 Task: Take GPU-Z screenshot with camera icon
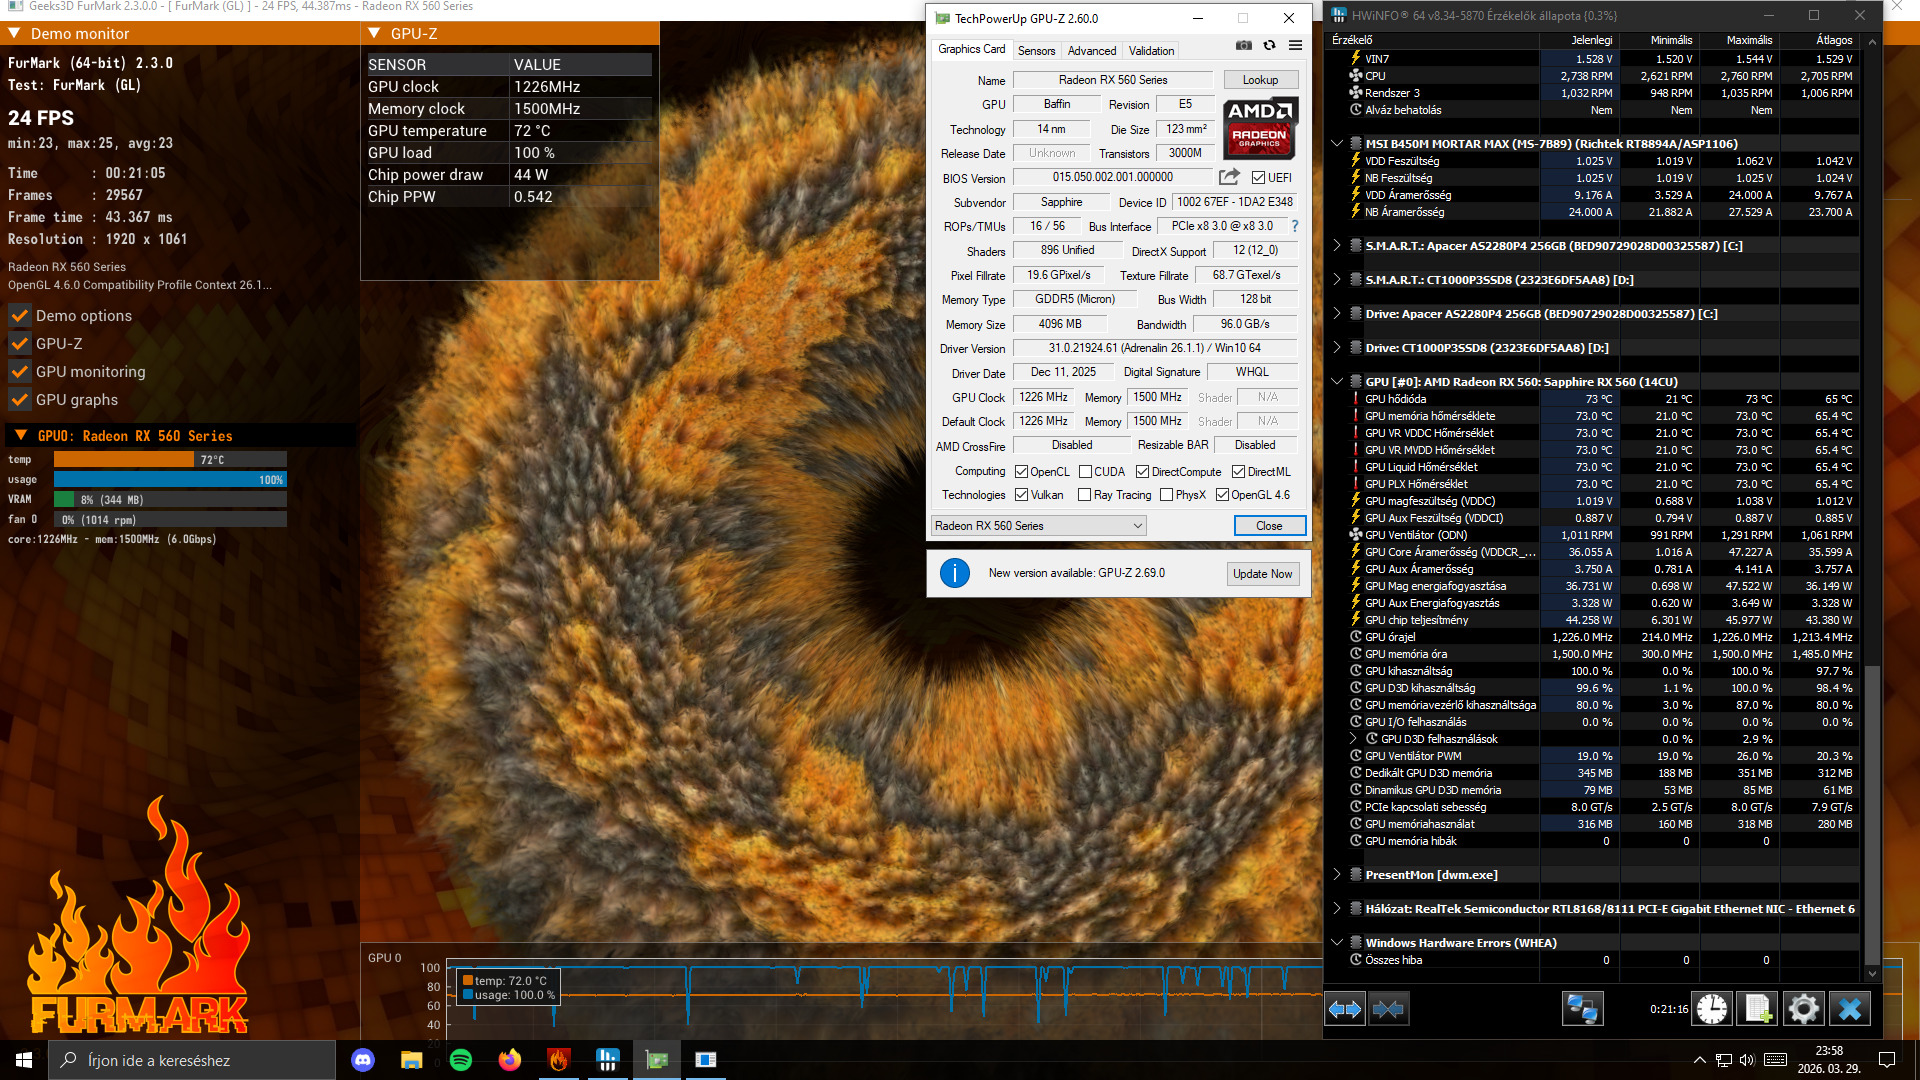pyautogui.click(x=1243, y=46)
